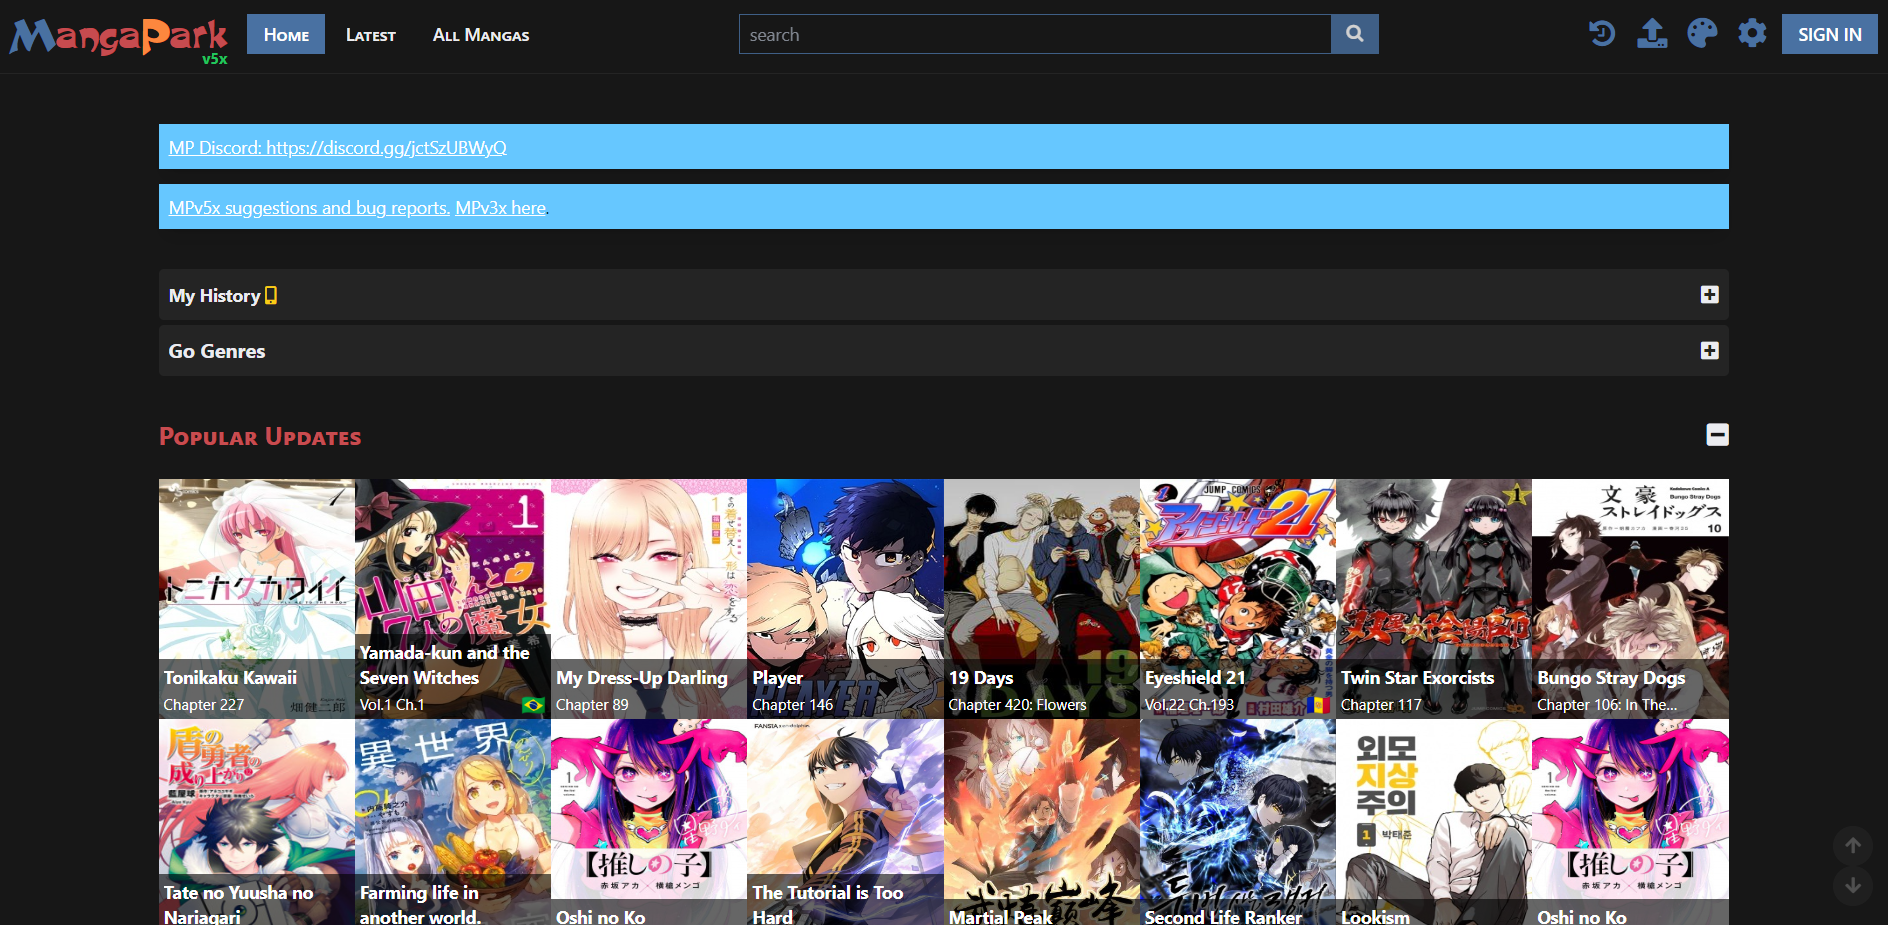
Task: Open Farming life in another world title
Action: 420,904
